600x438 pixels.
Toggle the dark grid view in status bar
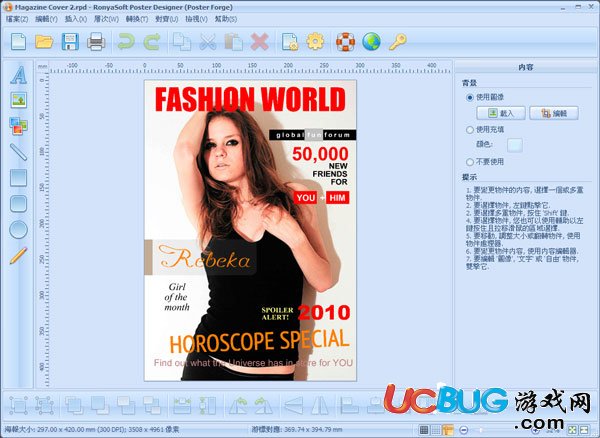pos(424,430)
